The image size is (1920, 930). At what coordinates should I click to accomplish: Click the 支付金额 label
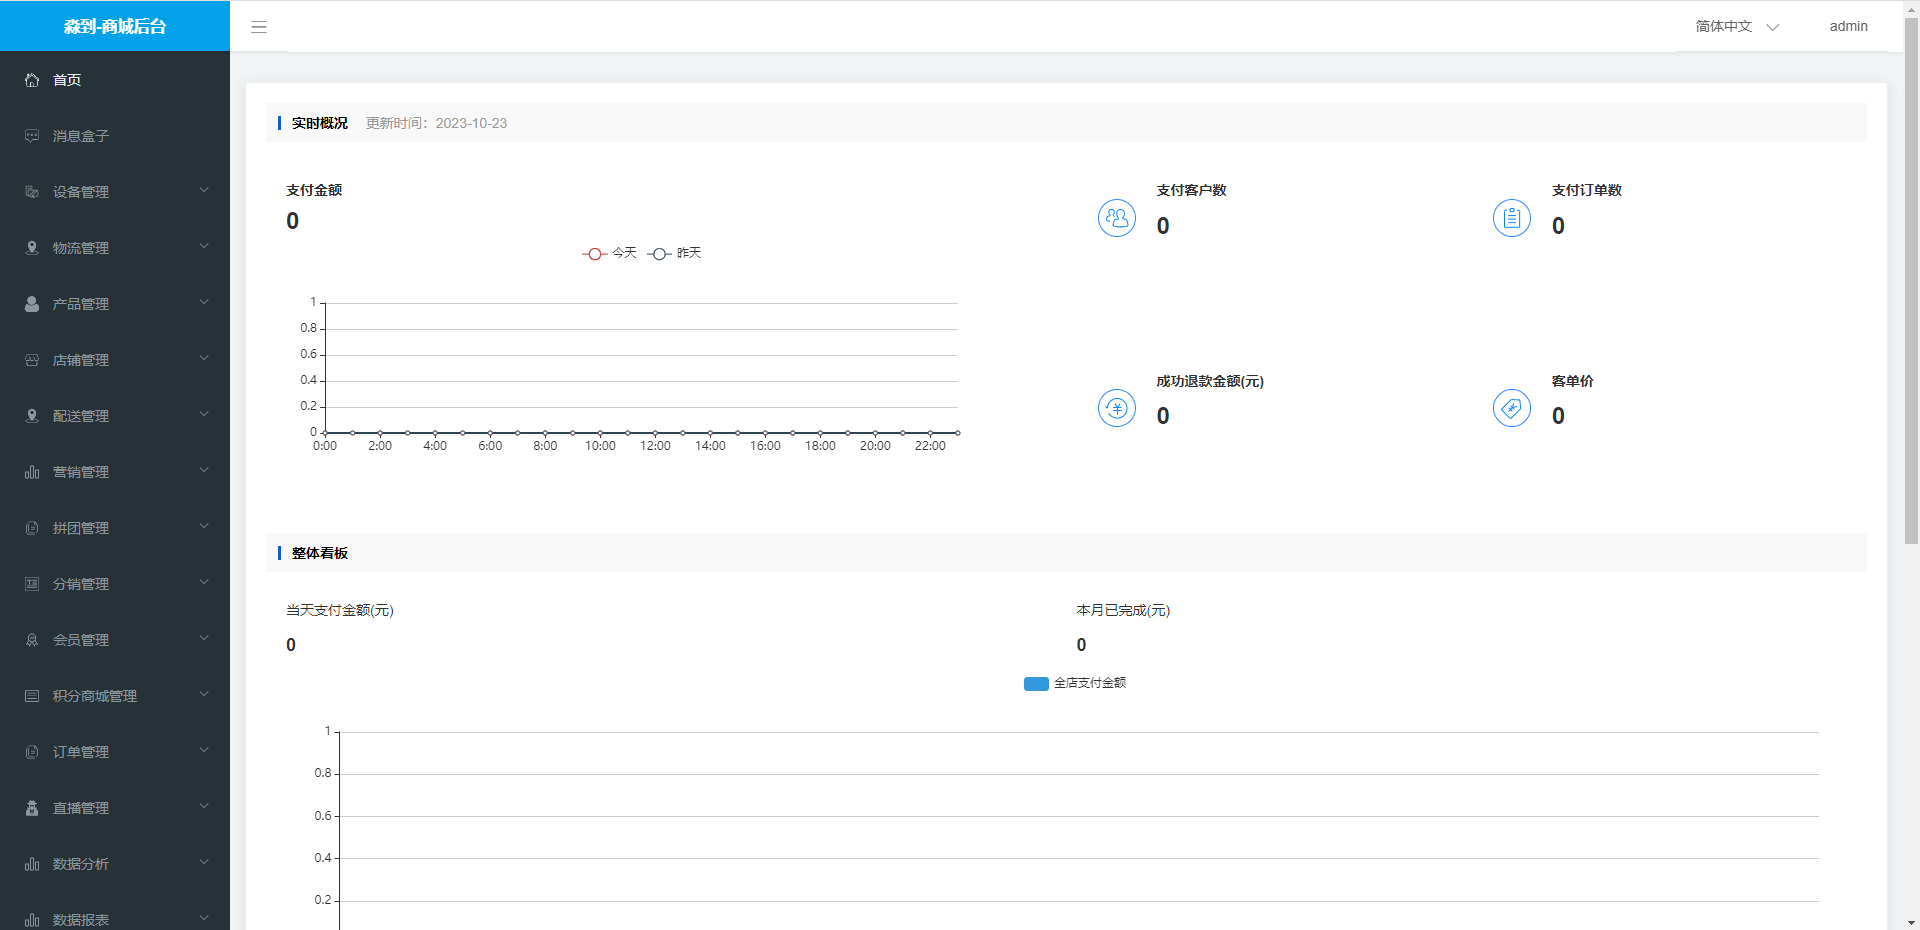click(314, 190)
